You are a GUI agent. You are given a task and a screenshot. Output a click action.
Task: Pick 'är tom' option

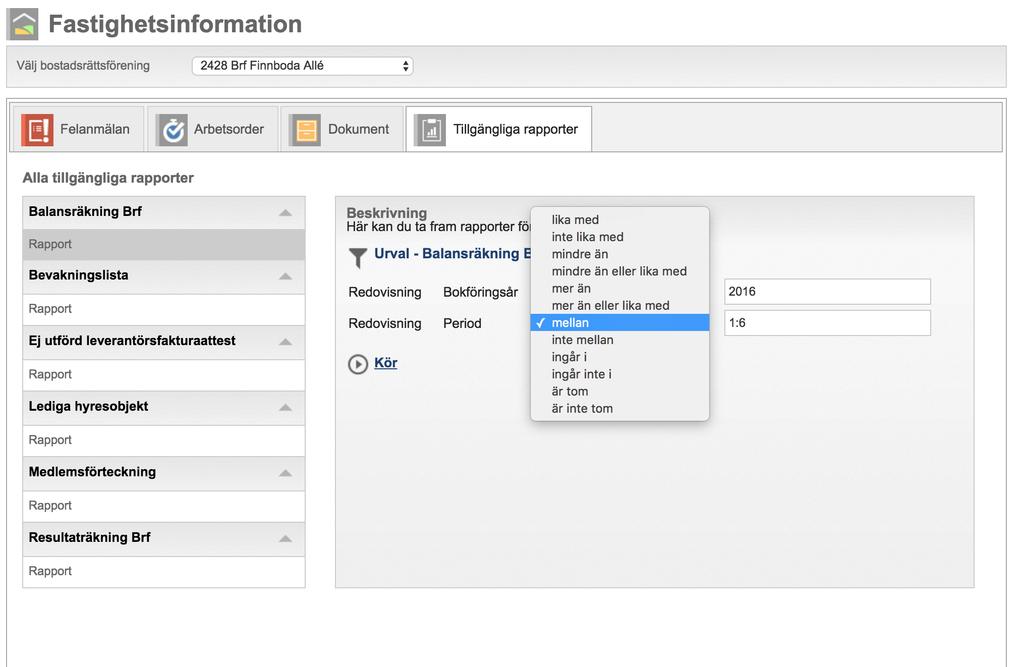(x=620, y=391)
